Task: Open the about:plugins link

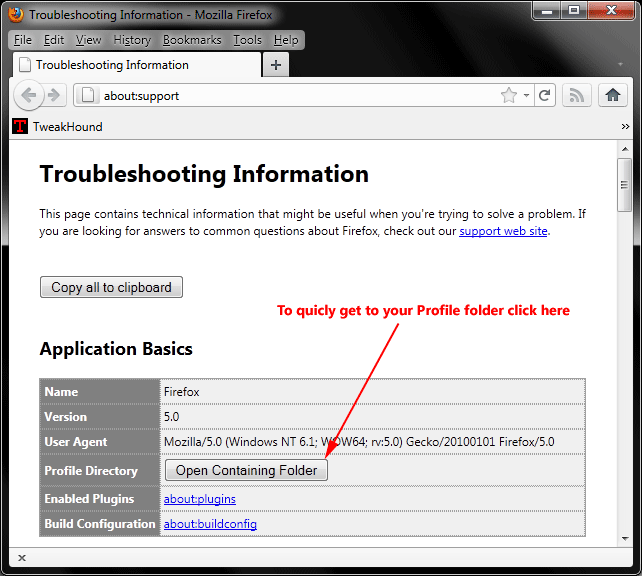Action: tap(200, 499)
